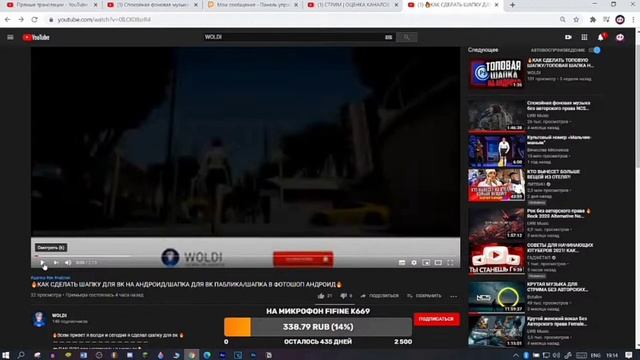Screen dimensions: 640x360
Task: Click the page vertical scrollbar
Action: (637, 188)
